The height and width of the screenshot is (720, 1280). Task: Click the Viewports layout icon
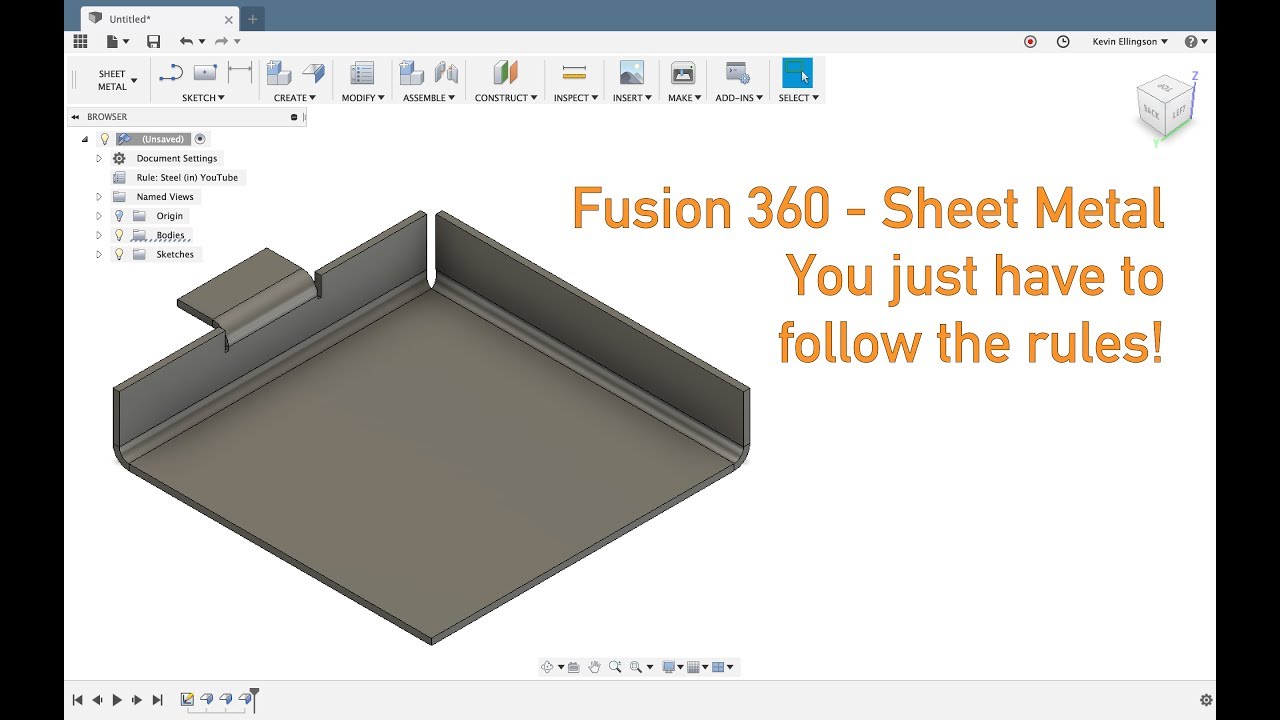718,667
